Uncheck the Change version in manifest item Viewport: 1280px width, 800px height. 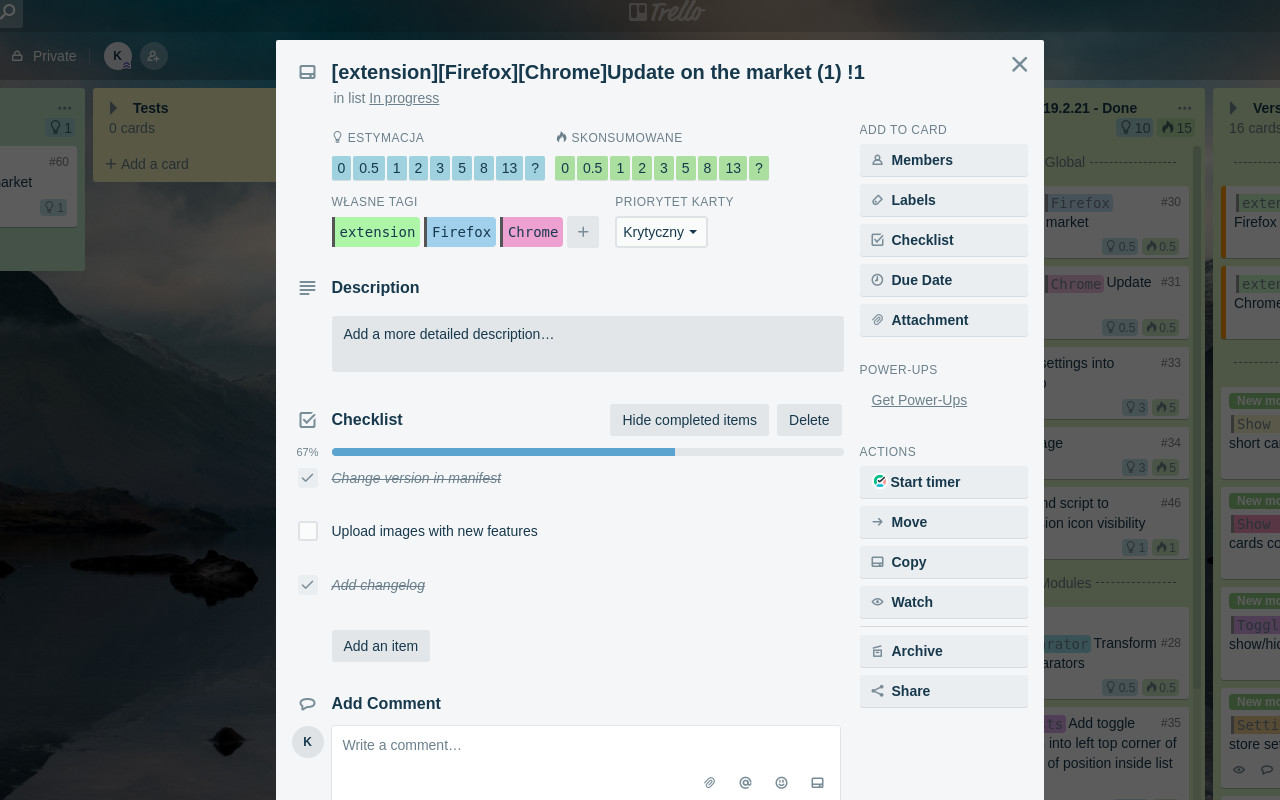pyautogui.click(x=307, y=478)
